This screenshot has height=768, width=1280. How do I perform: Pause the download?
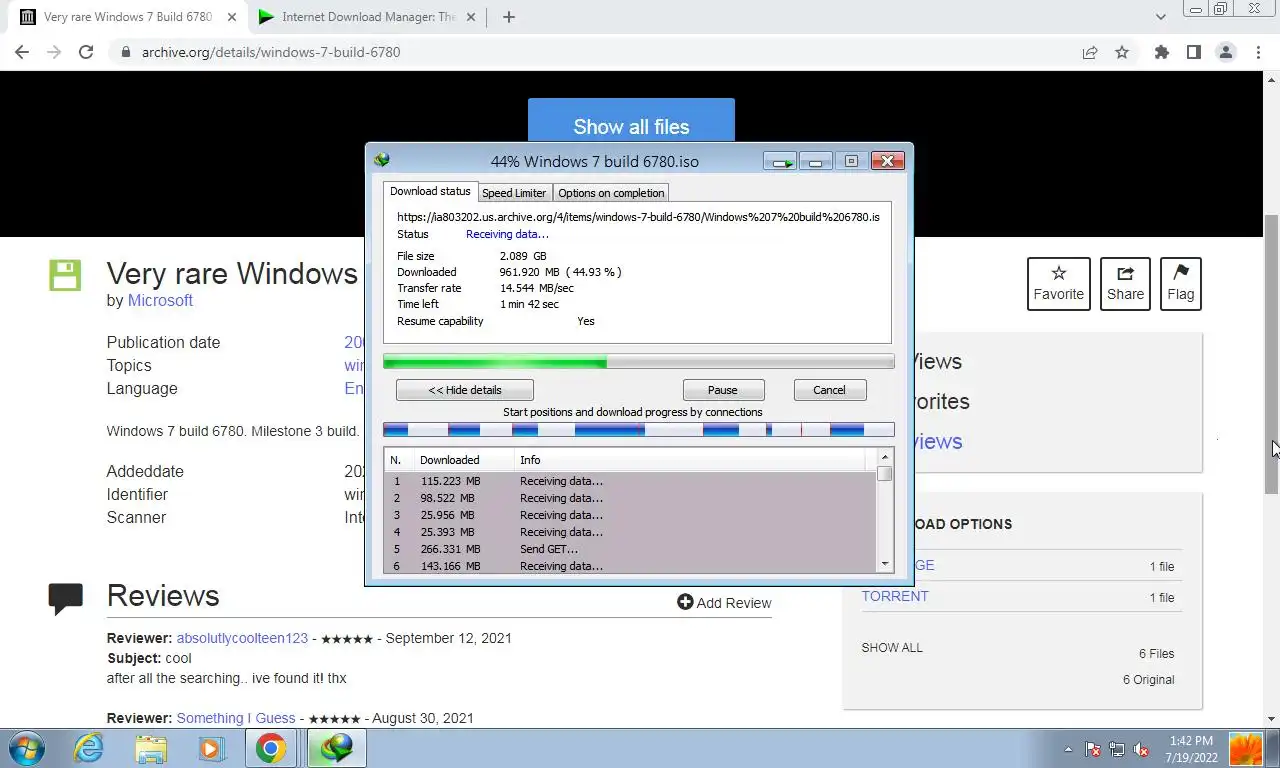tap(723, 390)
